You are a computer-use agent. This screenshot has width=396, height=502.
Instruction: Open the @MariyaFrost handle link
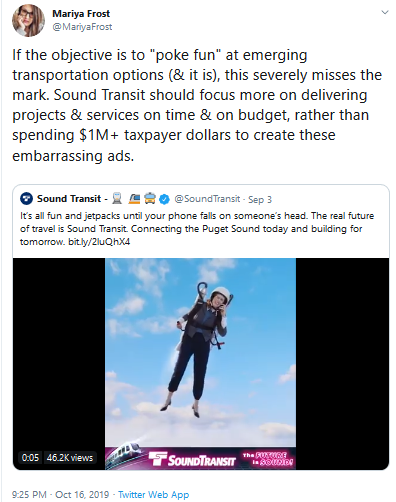(x=82, y=27)
